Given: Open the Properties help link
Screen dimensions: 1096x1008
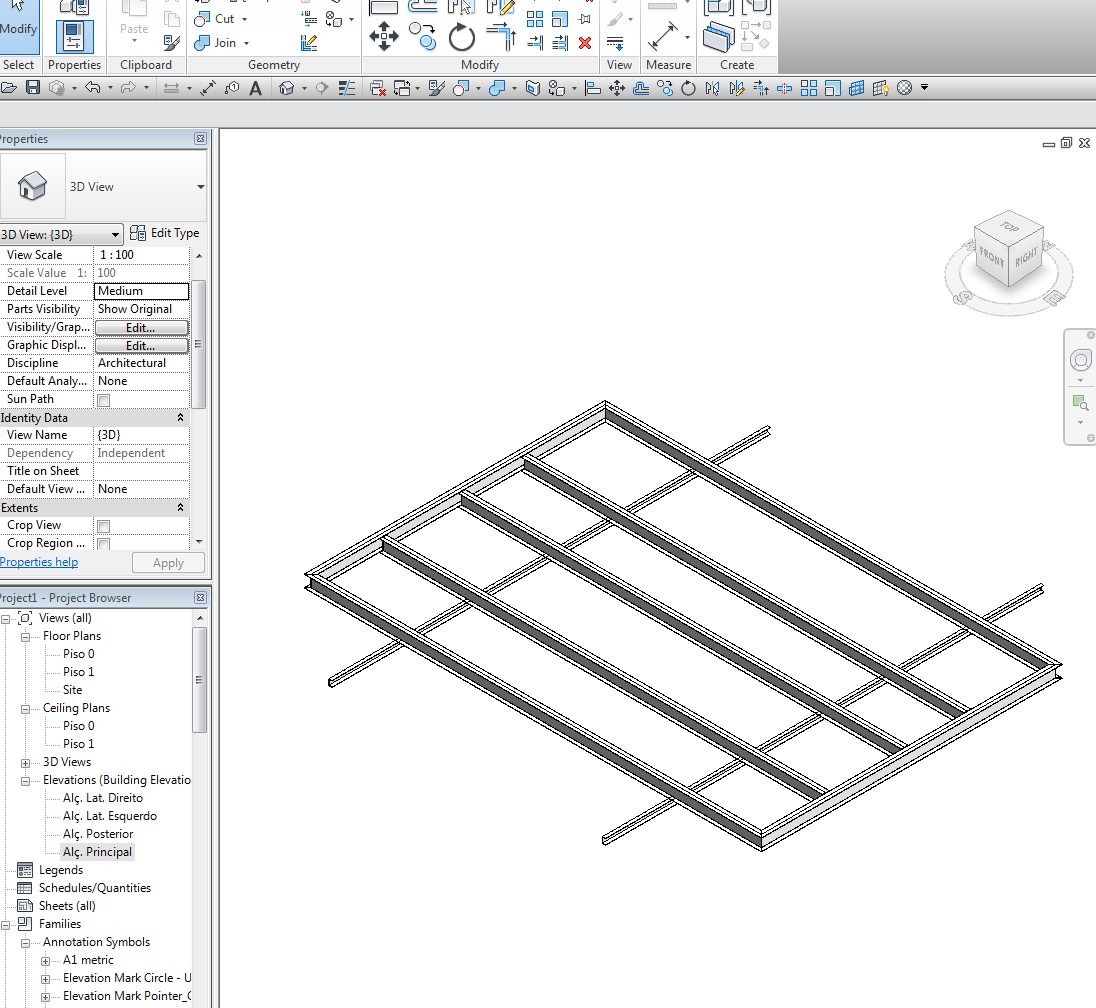Looking at the screenshot, I should point(39,562).
